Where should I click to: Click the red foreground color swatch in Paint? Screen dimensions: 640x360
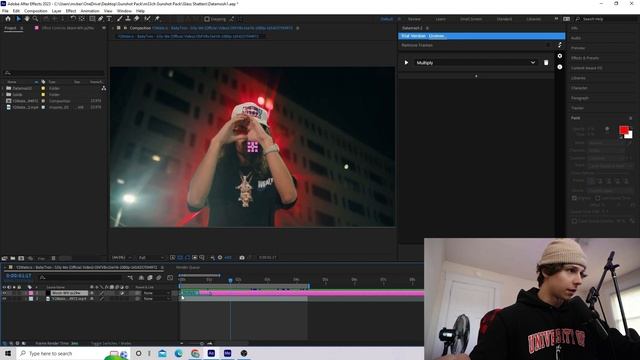click(x=624, y=130)
